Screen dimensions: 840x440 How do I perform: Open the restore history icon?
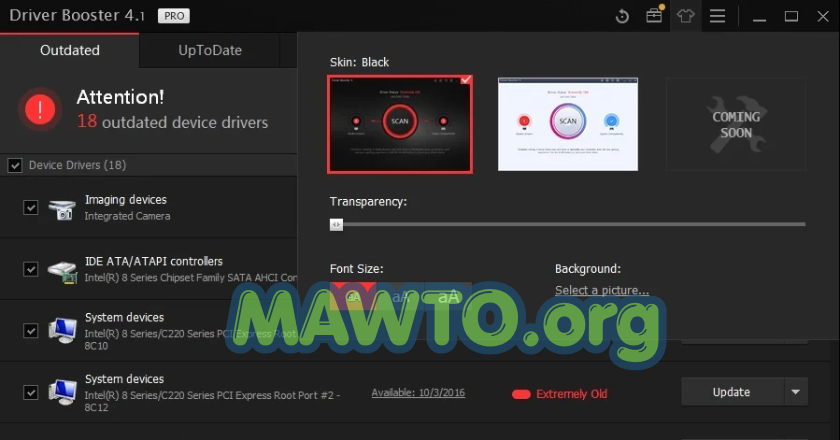[x=622, y=16]
